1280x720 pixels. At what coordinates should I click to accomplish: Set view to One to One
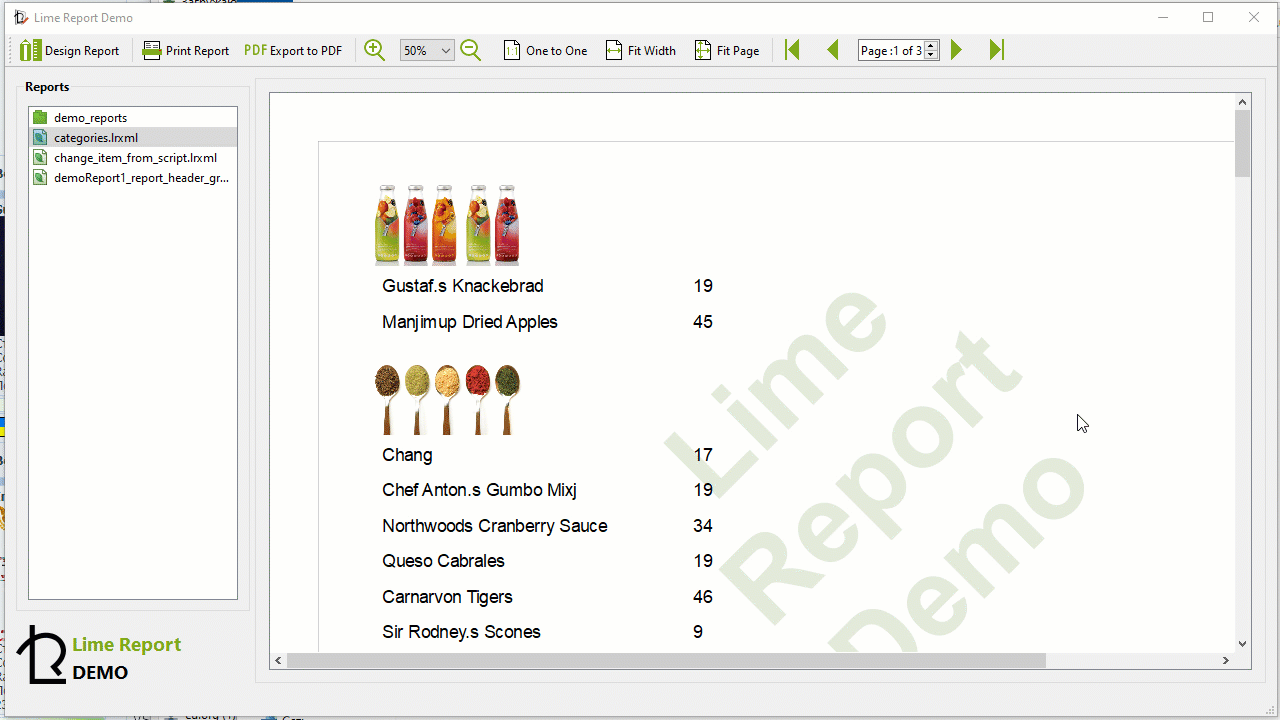coord(545,49)
